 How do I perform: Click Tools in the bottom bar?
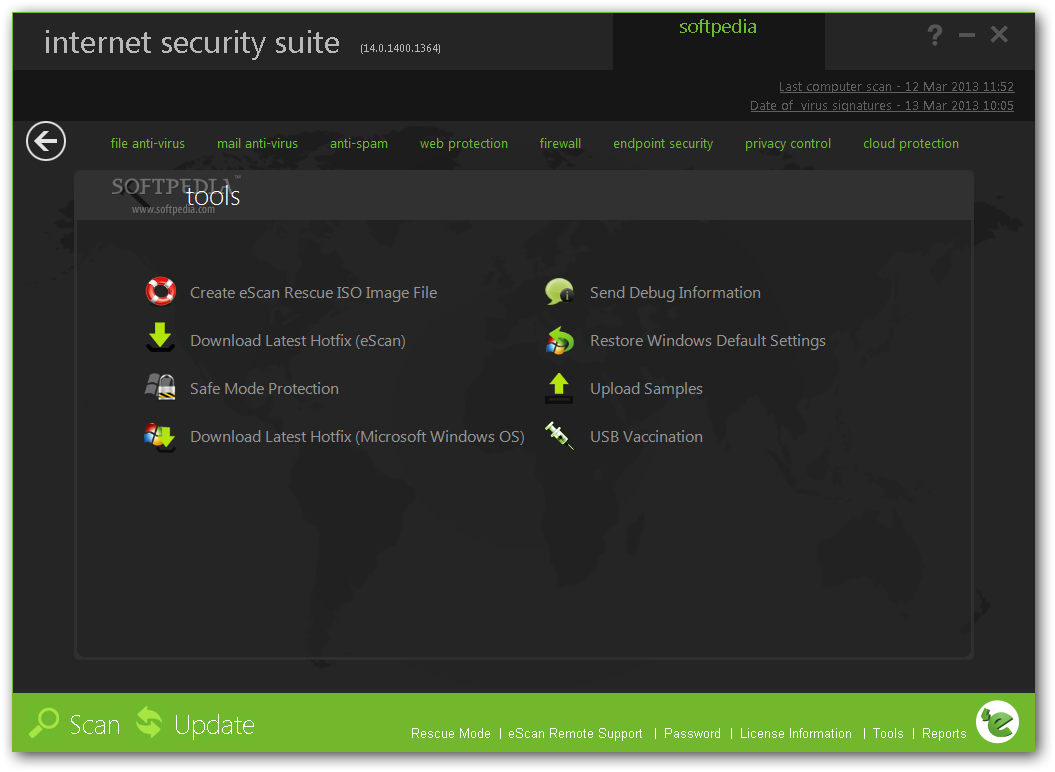(888, 734)
